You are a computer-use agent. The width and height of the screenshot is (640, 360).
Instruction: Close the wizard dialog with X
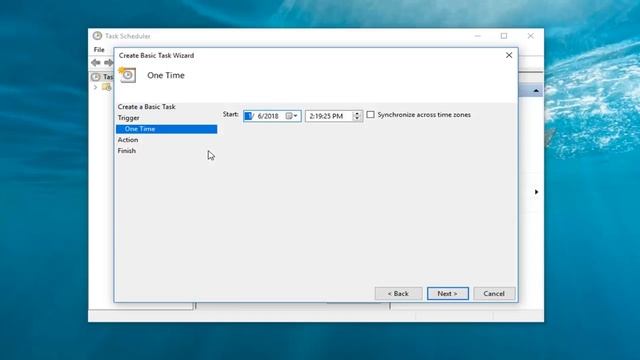(x=509, y=55)
